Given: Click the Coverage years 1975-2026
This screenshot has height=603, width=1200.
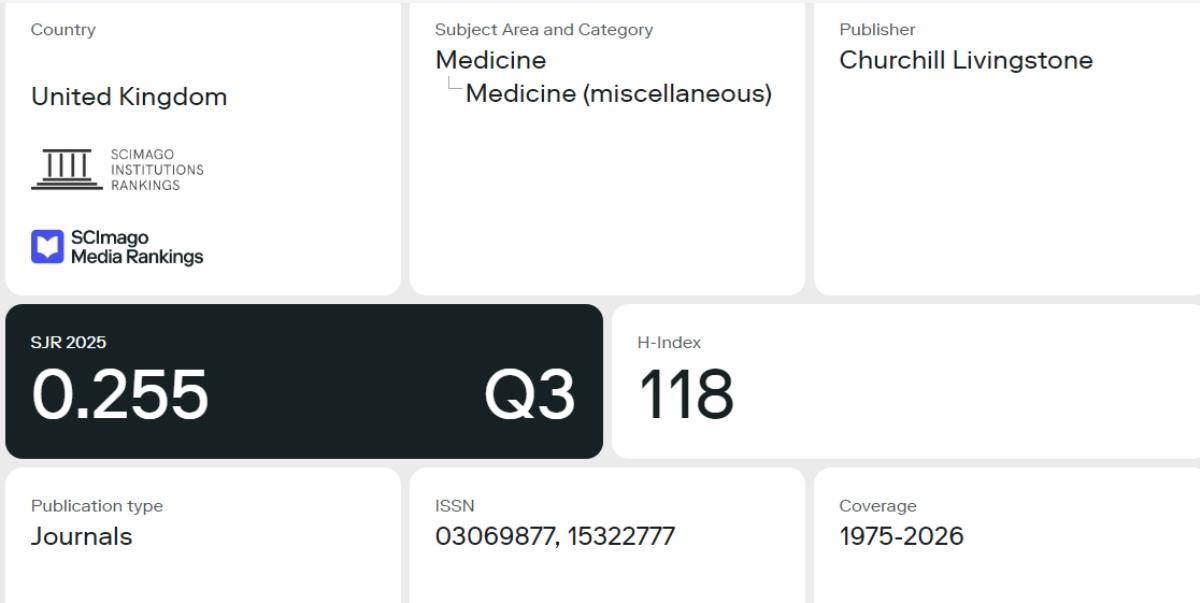Looking at the screenshot, I should [901, 536].
